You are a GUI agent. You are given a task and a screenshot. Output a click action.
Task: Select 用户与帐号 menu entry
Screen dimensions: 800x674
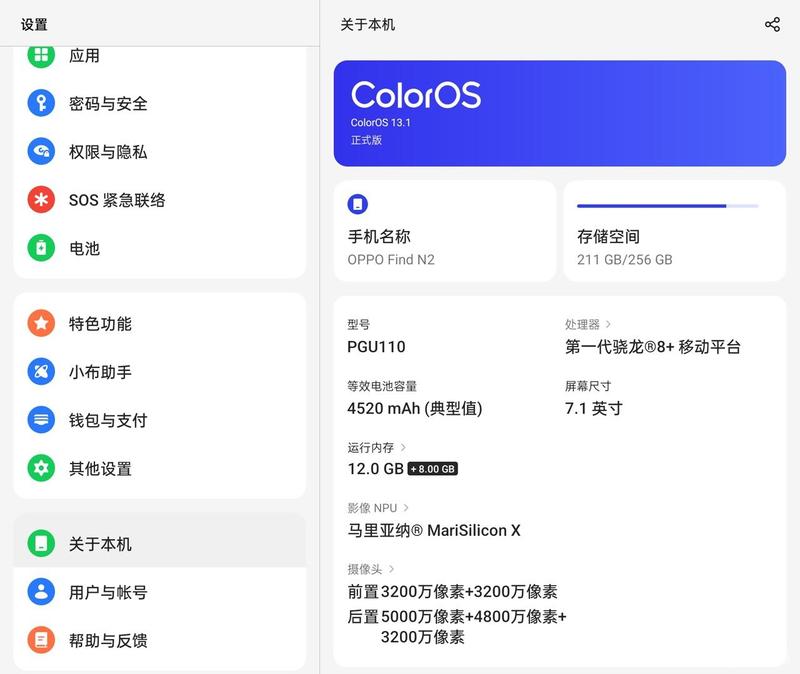[160, 592]
